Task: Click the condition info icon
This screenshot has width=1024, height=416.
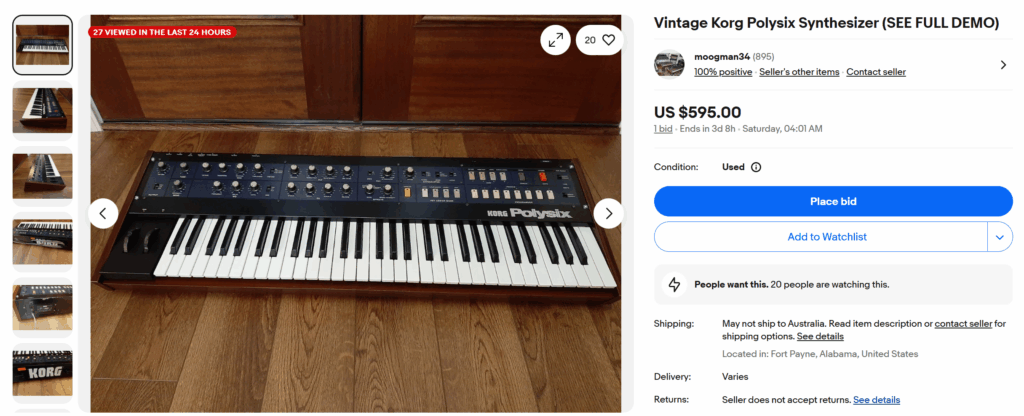Action: coord(756,167)
